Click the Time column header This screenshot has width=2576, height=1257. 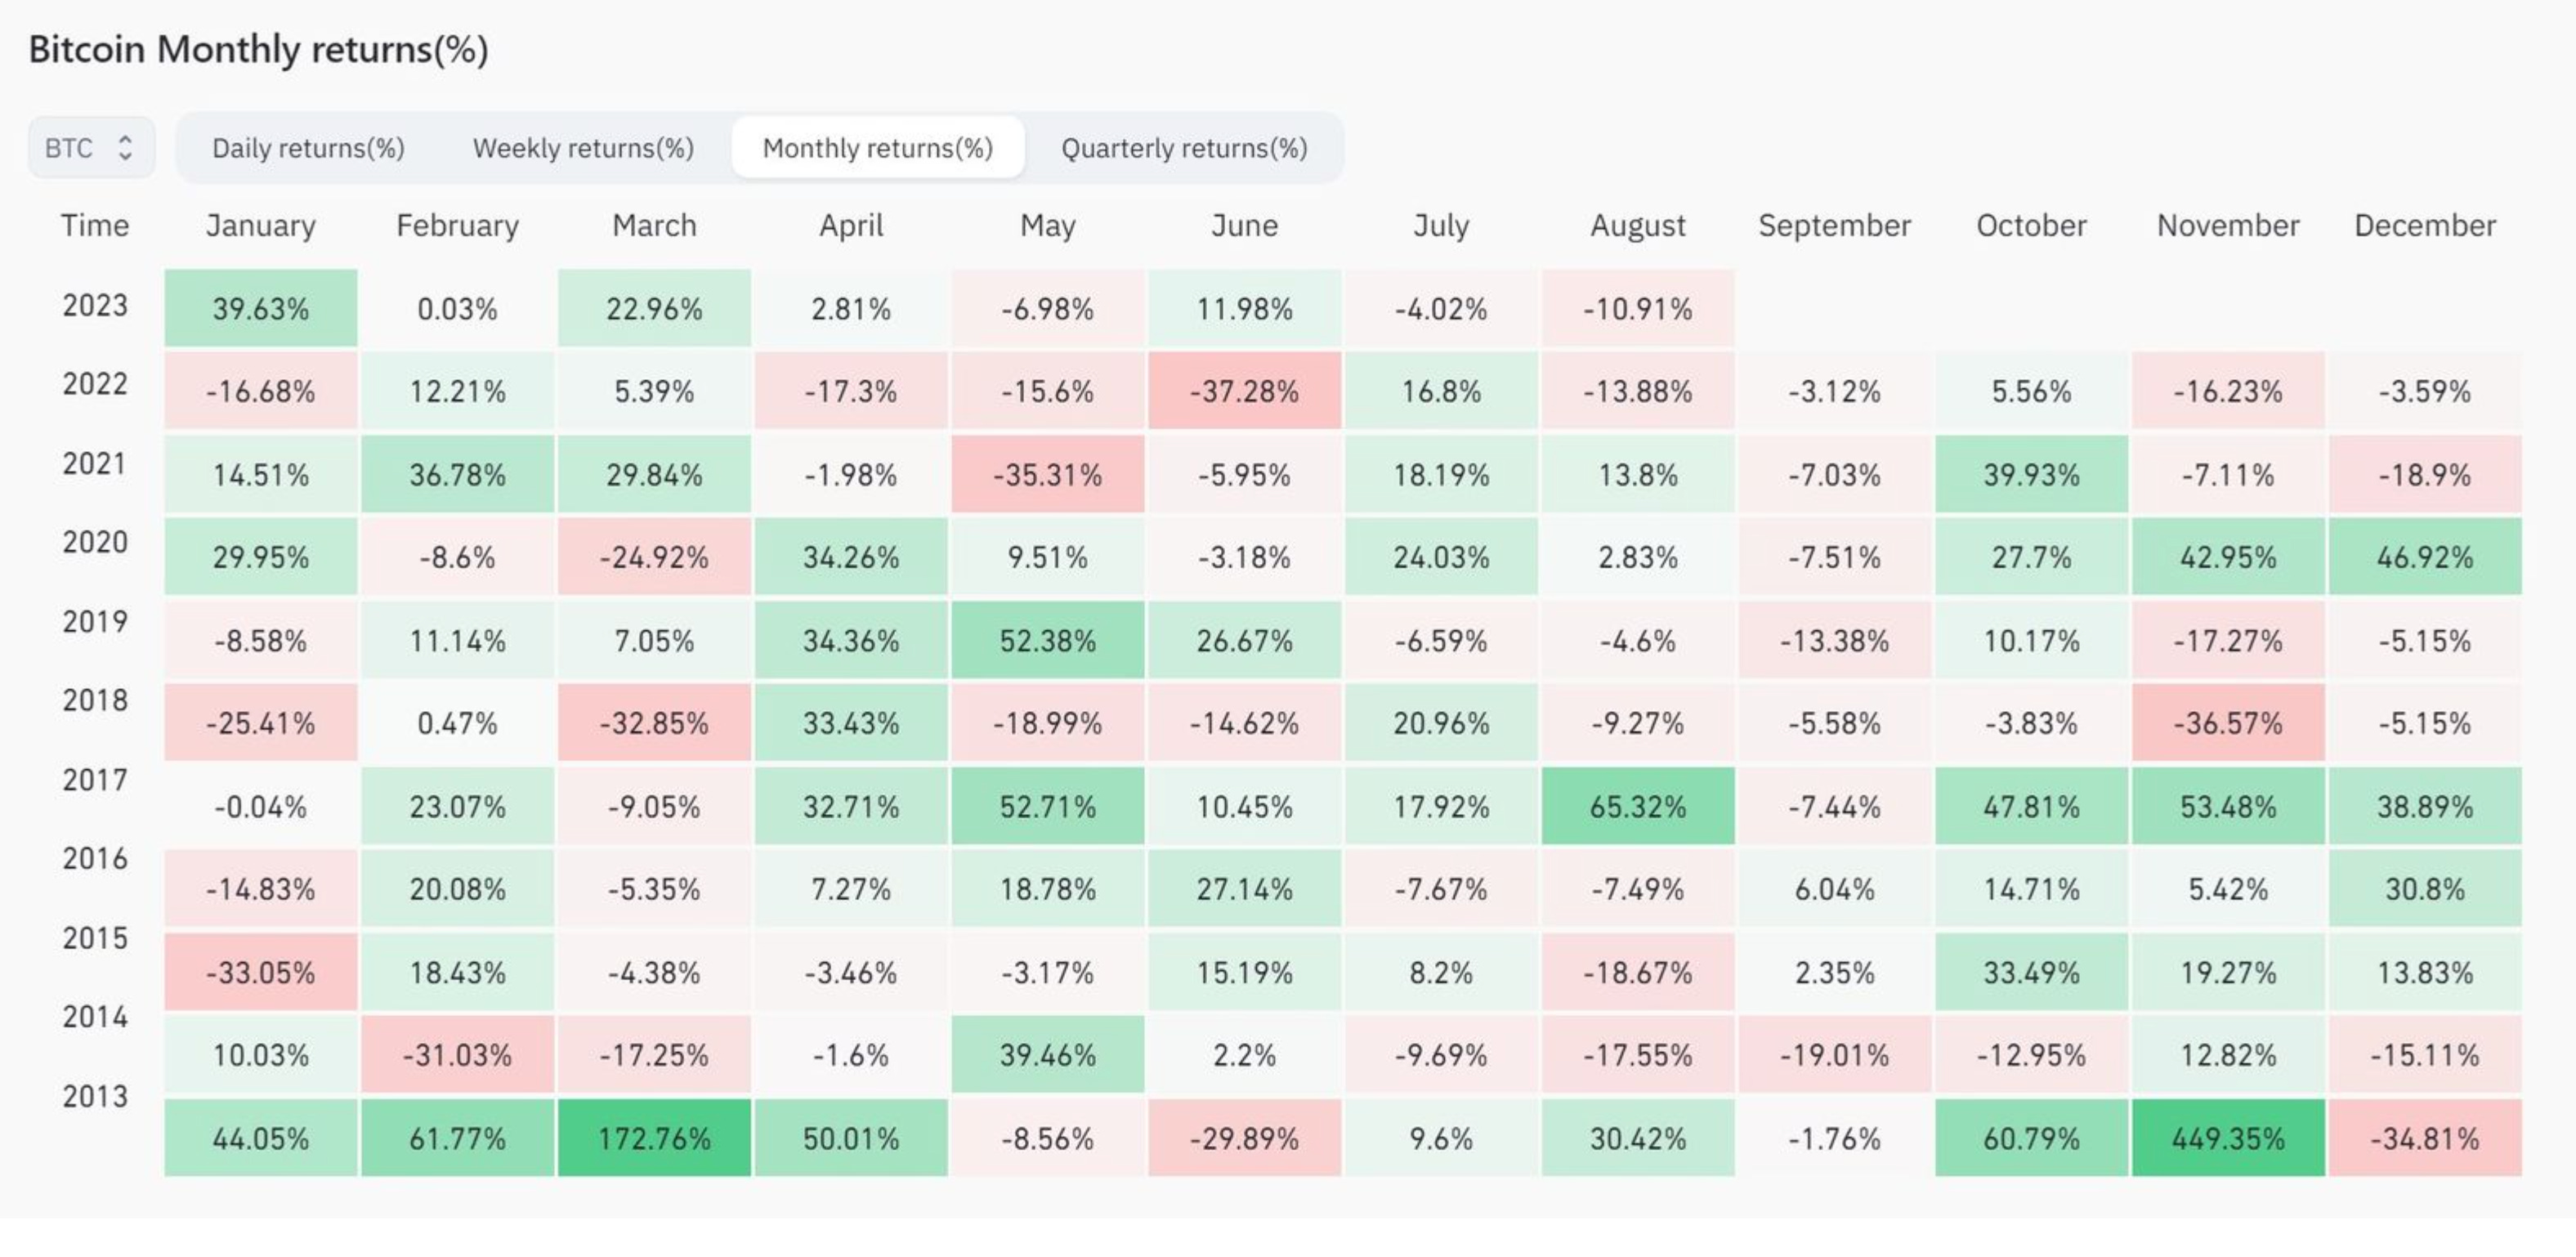(x=95, y=225)
